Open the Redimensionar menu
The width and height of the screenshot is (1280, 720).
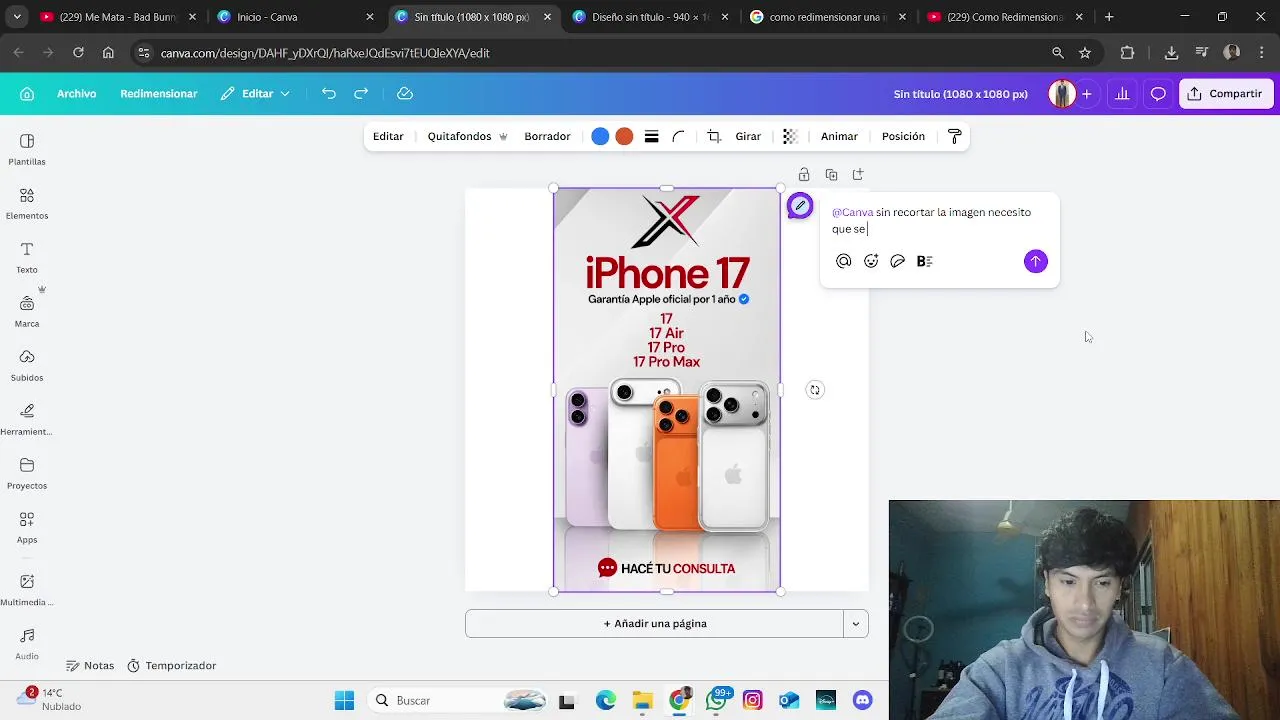click(x=159, y=93)
